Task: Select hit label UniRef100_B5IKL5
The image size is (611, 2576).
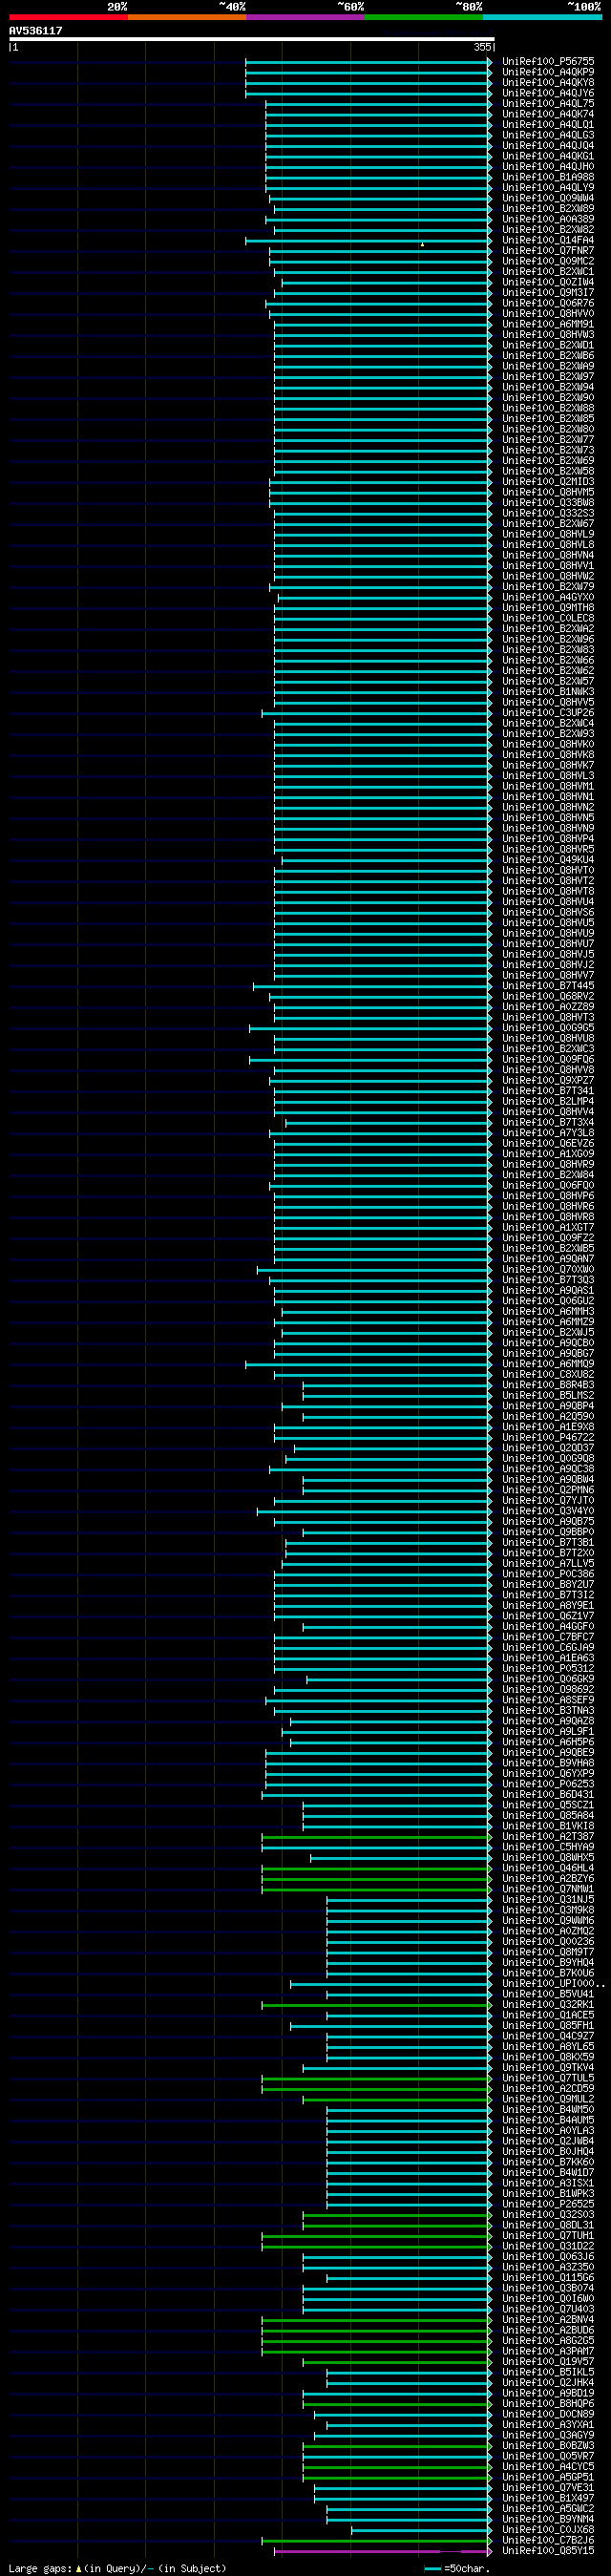Action: (548, 2372)
